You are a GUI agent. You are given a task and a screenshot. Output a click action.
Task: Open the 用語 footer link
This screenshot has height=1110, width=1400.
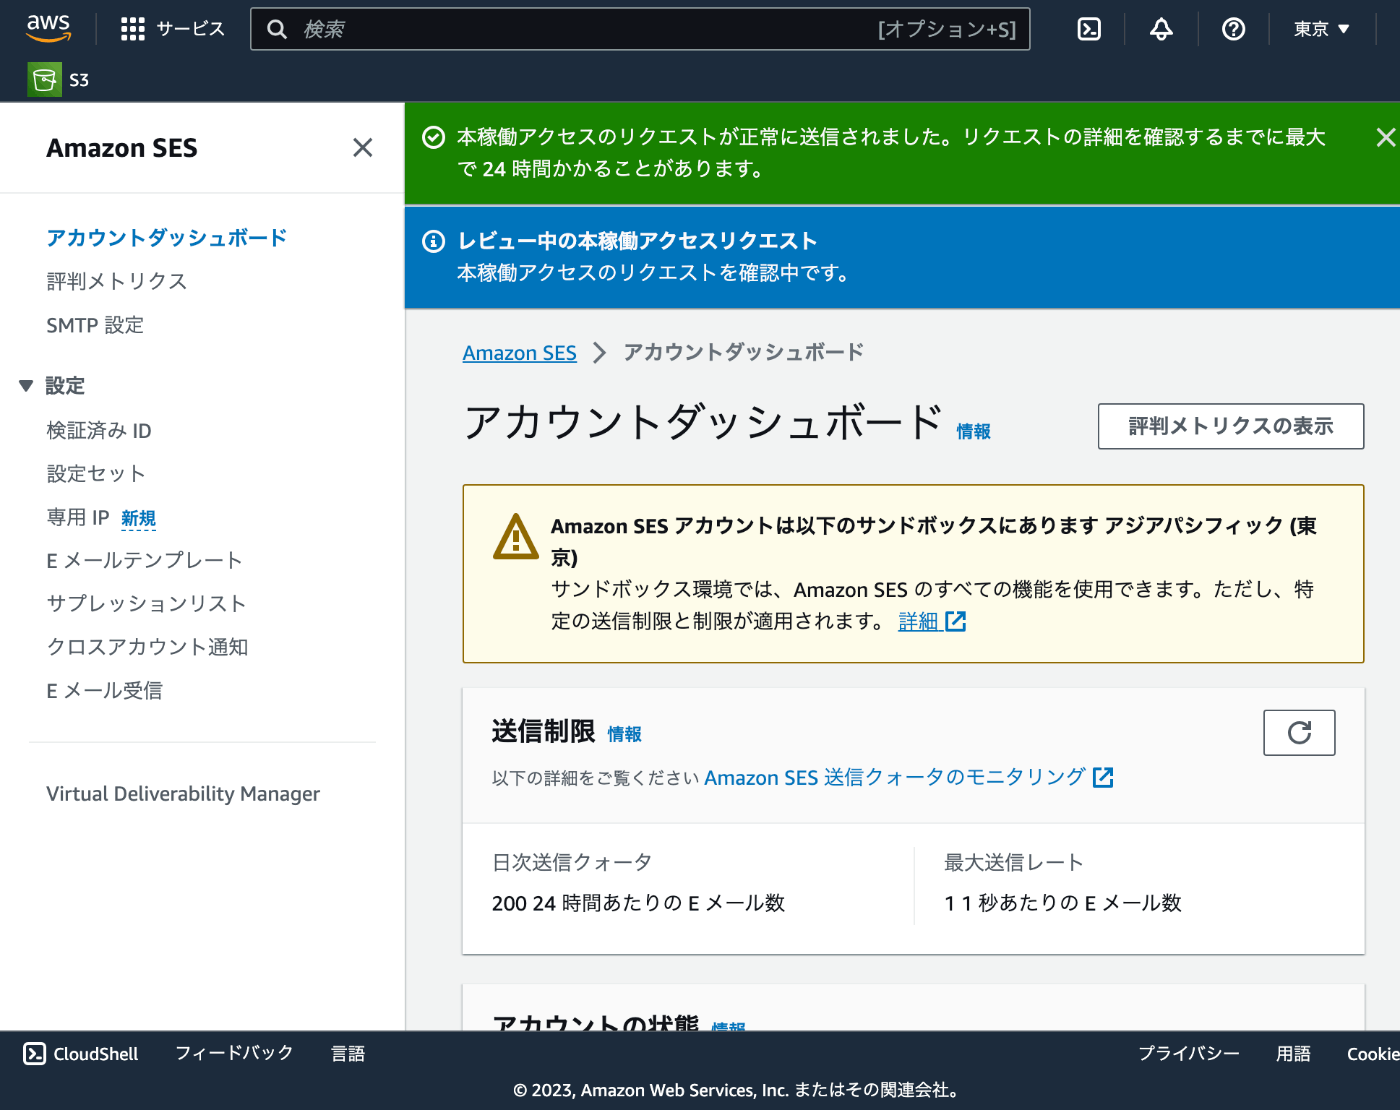pyautogui.click(x=1293, y=1053)
